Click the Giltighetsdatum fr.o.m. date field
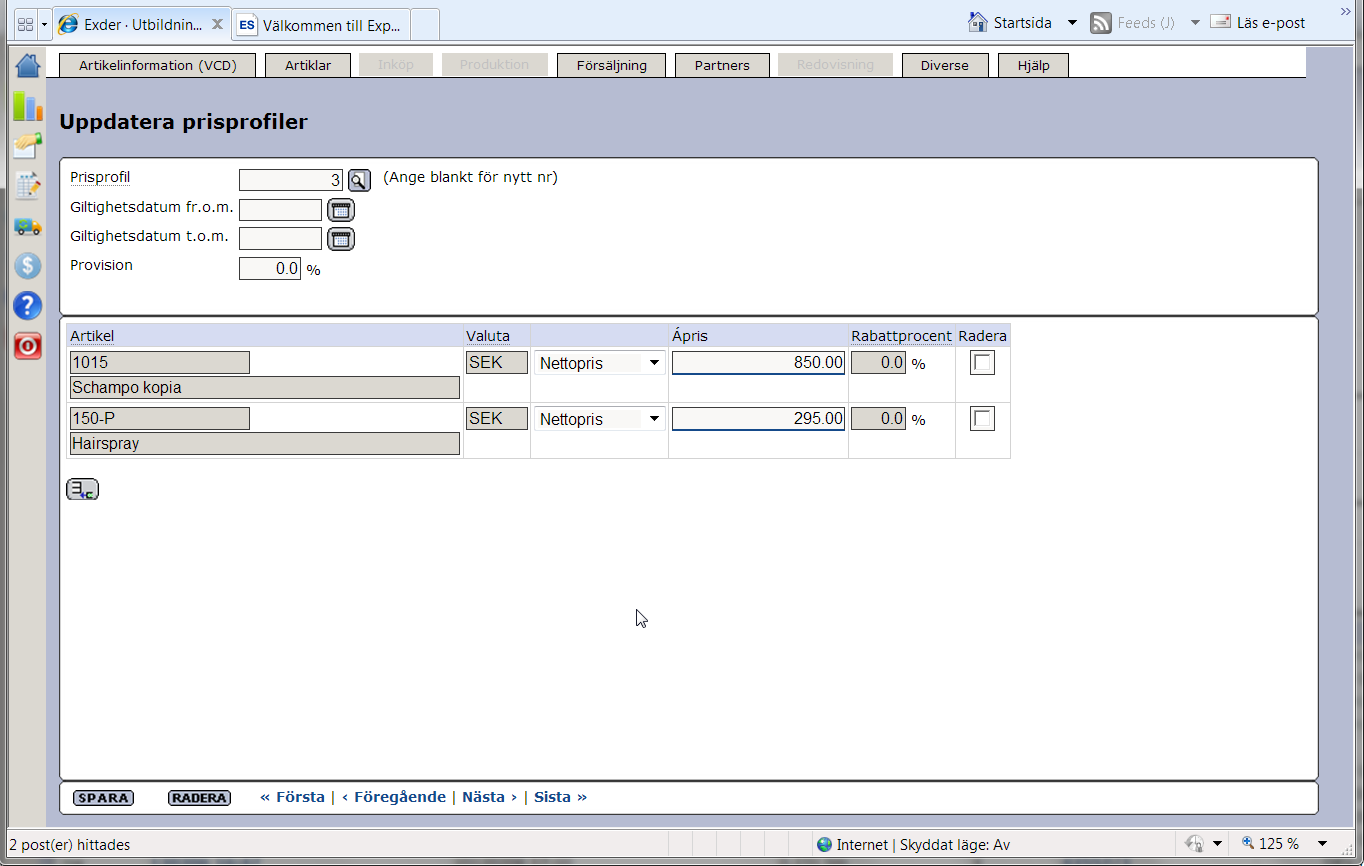The image size is (1364, 866). click(280, 210)
